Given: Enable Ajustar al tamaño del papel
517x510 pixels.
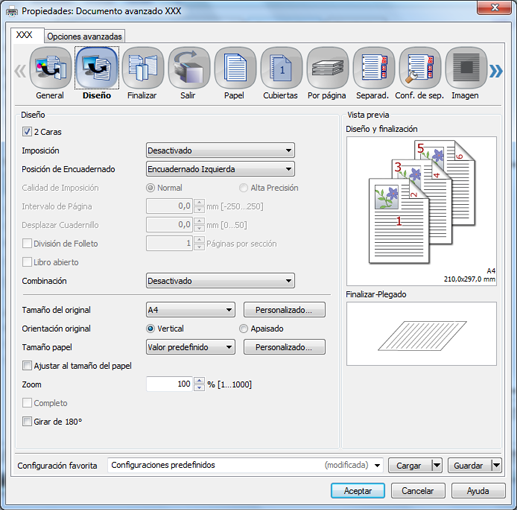Looking at the screenshot, I should tap(27, 366).
